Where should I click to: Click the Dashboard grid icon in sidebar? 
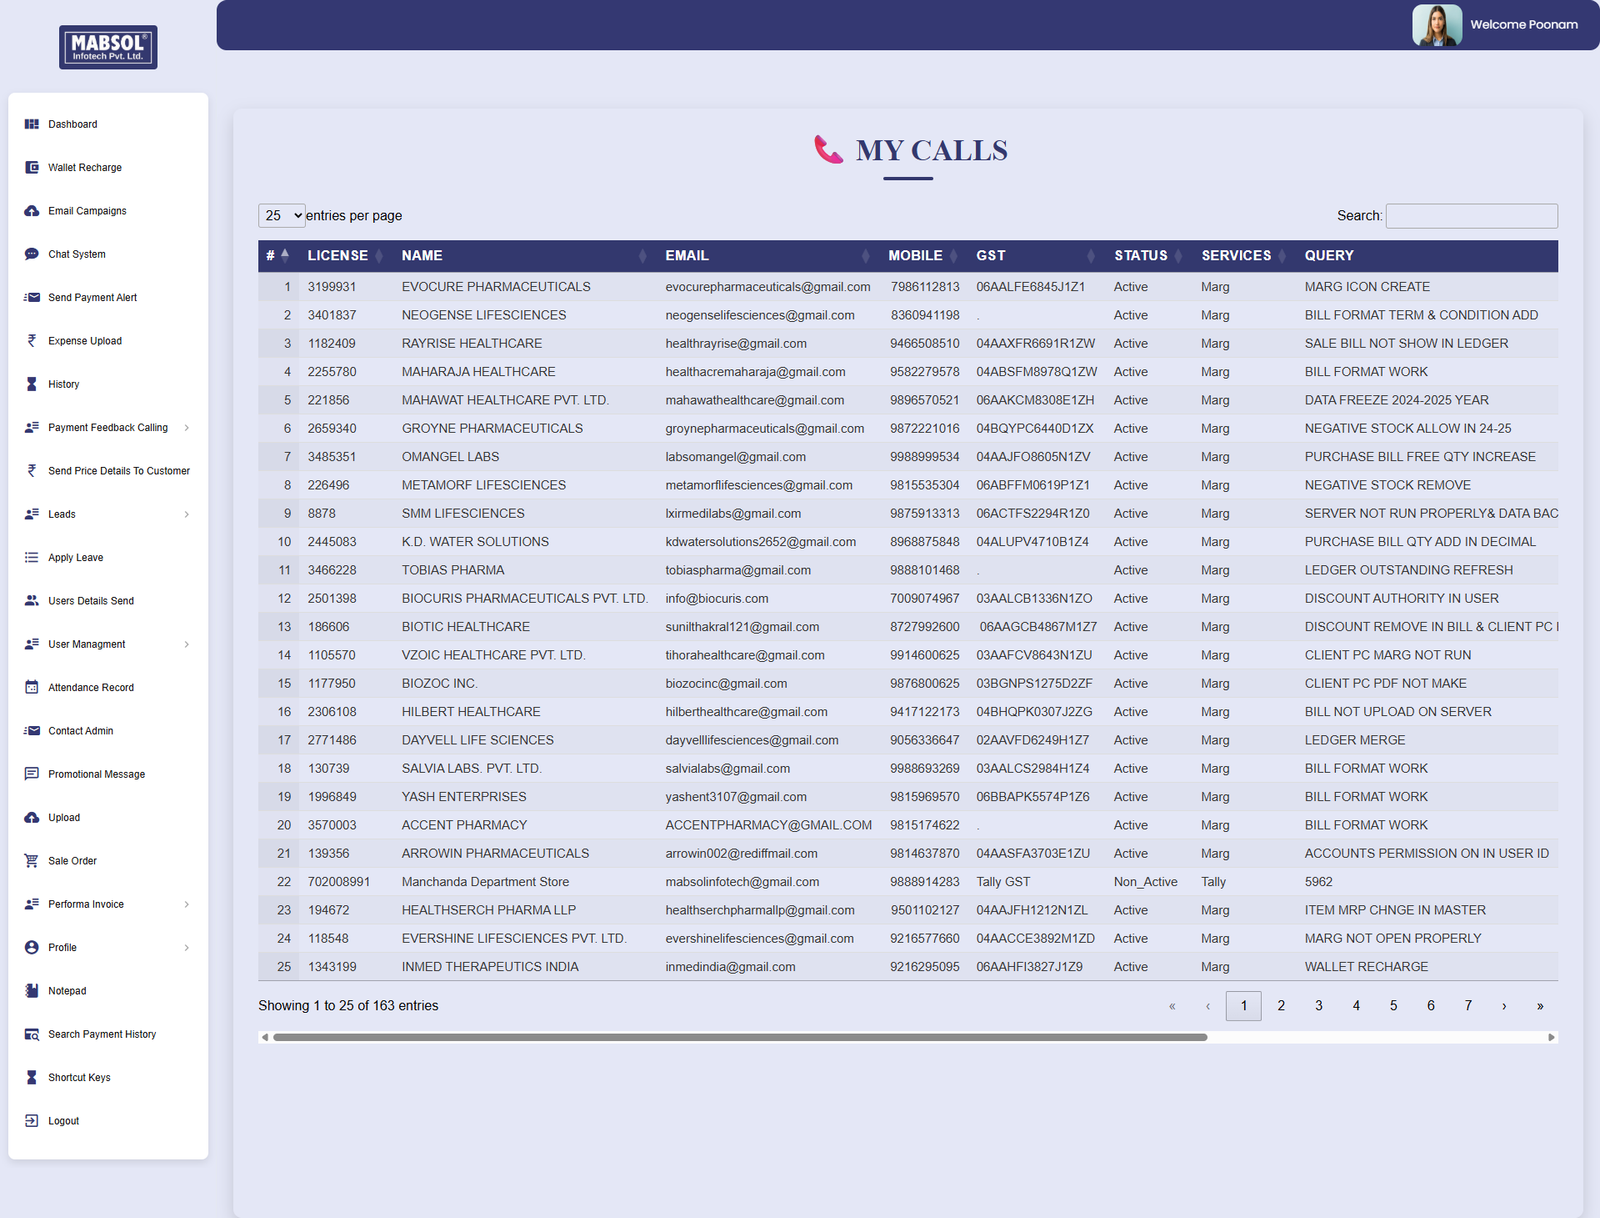32,125
